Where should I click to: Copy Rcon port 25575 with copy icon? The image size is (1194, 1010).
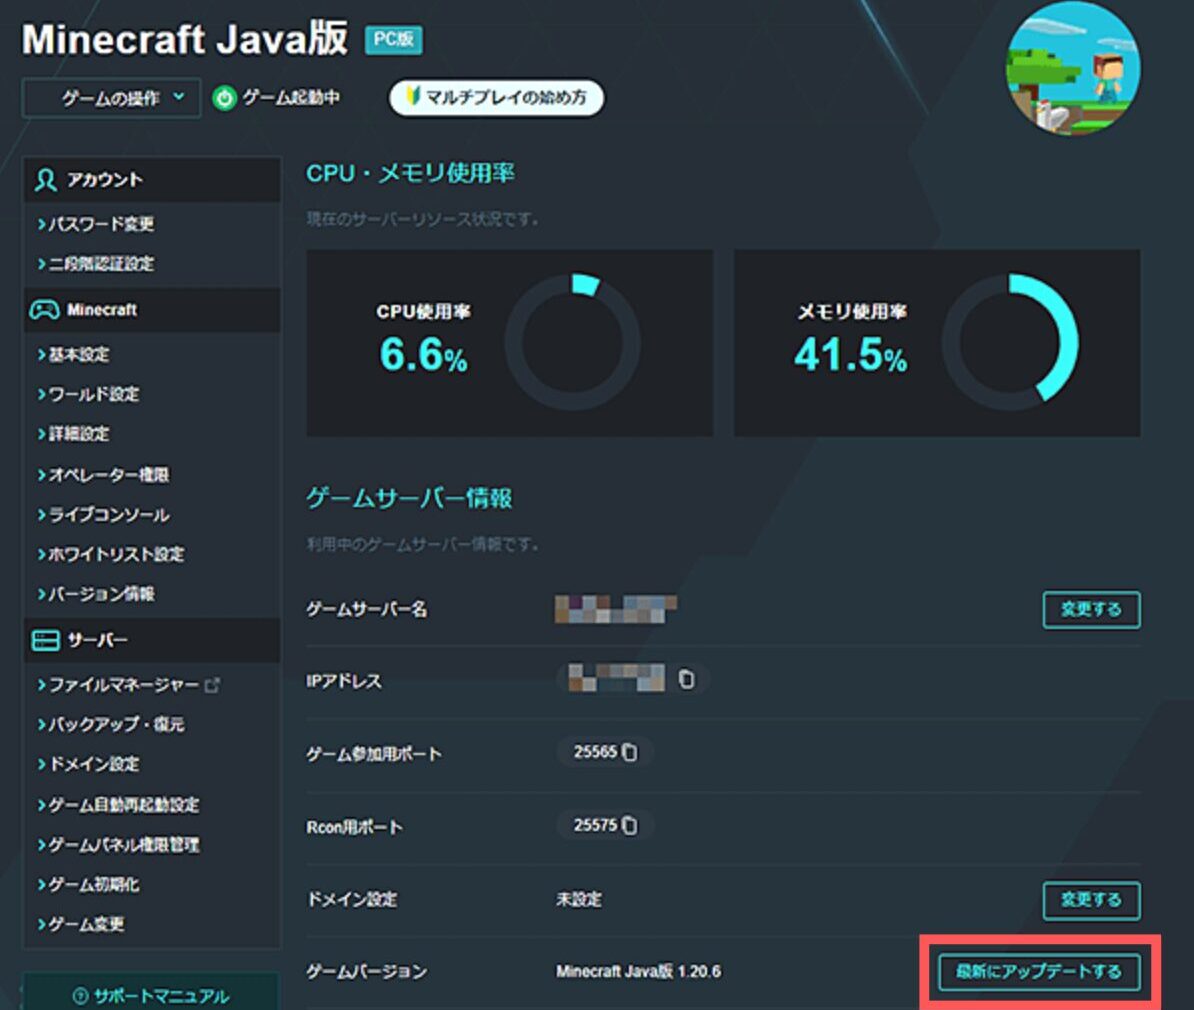click(629, 825)
